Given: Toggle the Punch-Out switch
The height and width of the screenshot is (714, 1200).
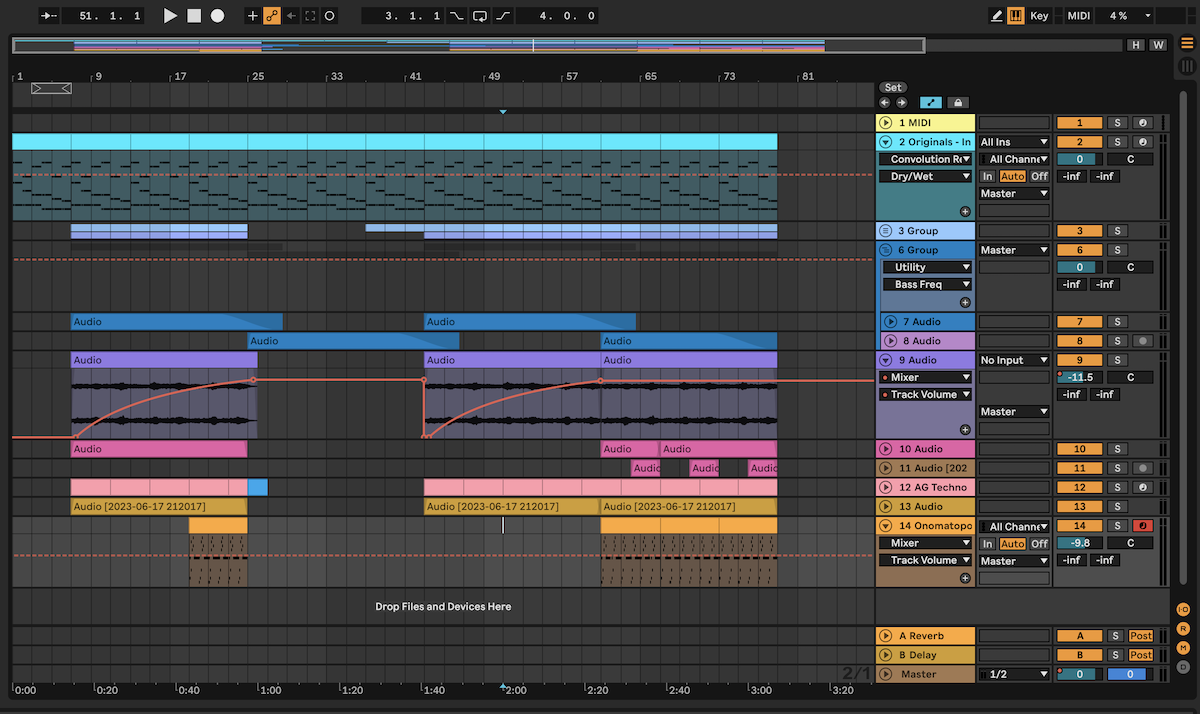Looking at the screenshot, I should point(503,16).
